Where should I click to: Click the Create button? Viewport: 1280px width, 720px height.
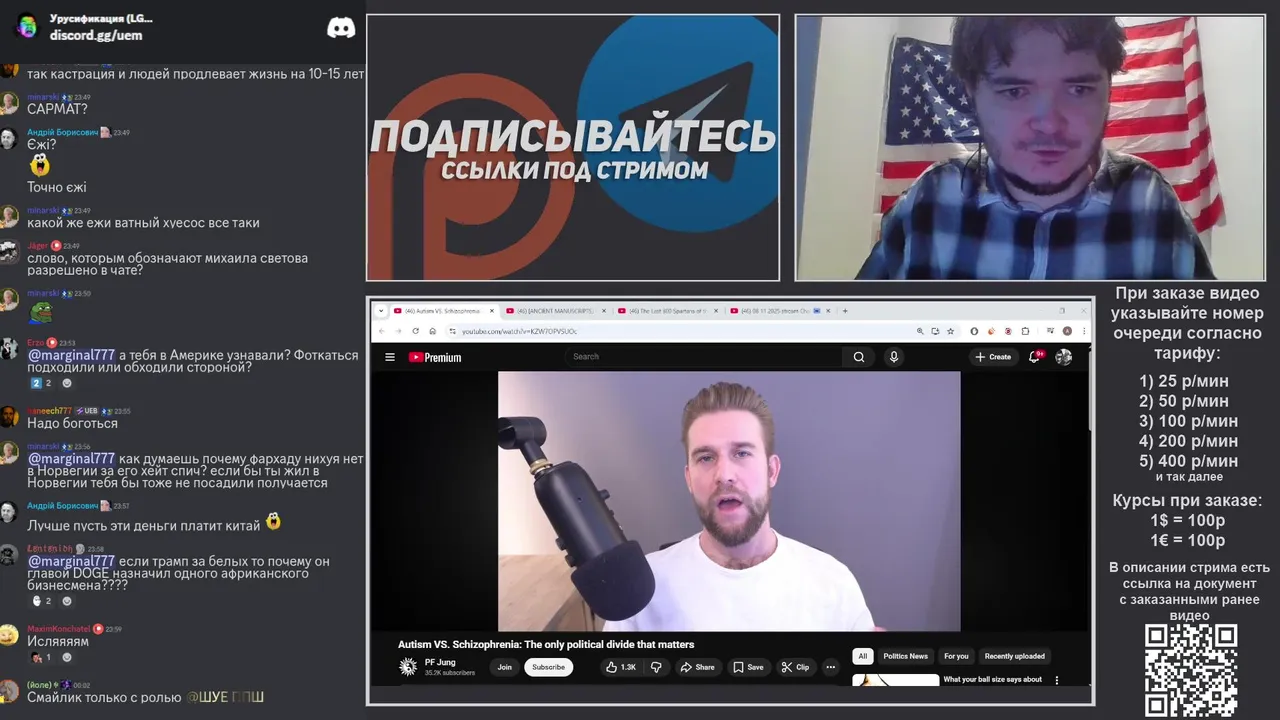993,357
